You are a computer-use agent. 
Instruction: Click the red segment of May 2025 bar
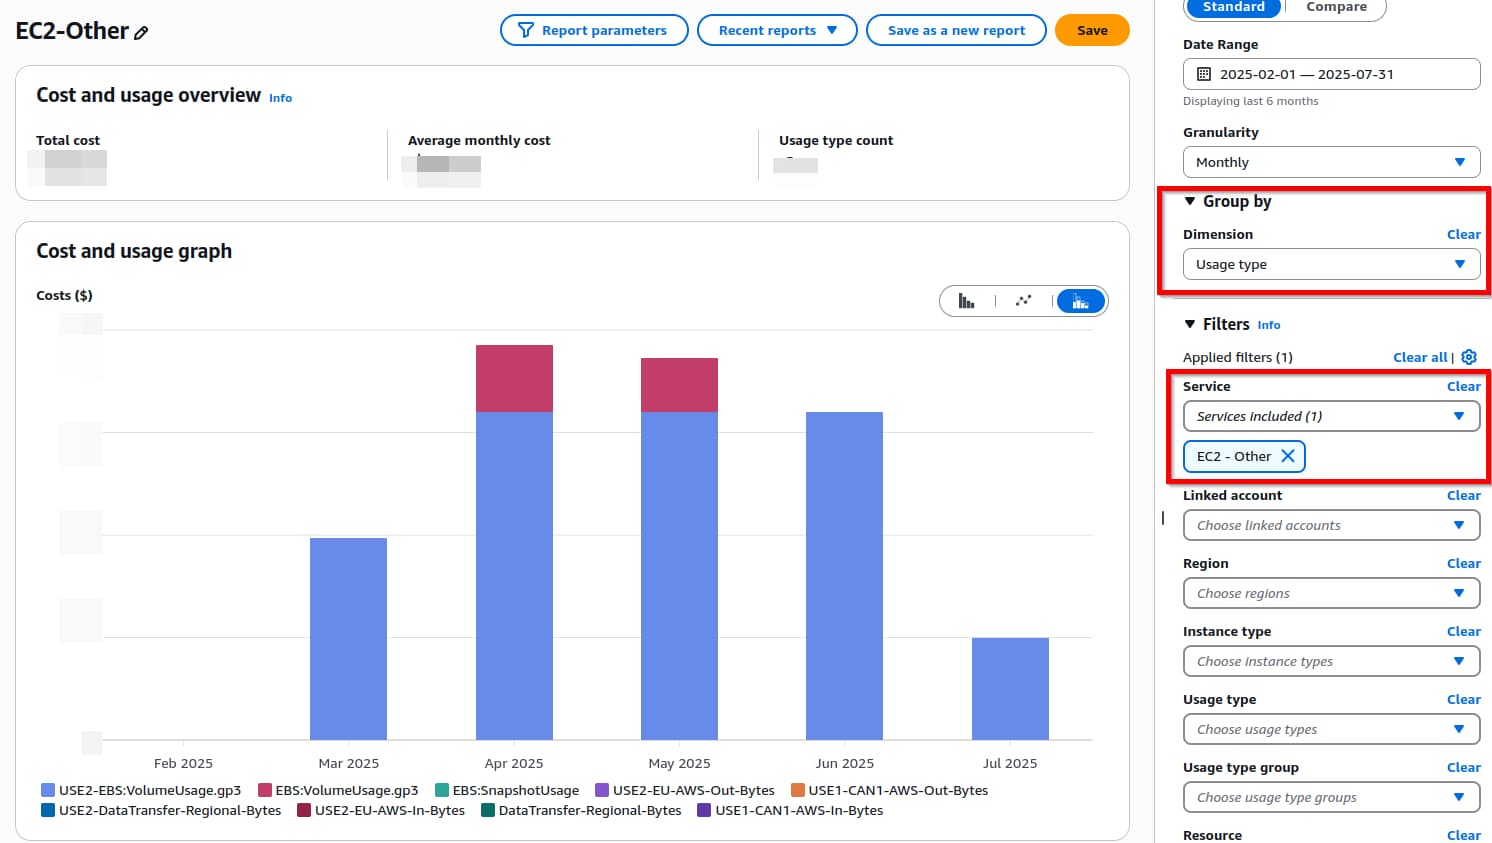tap(679, 385)
